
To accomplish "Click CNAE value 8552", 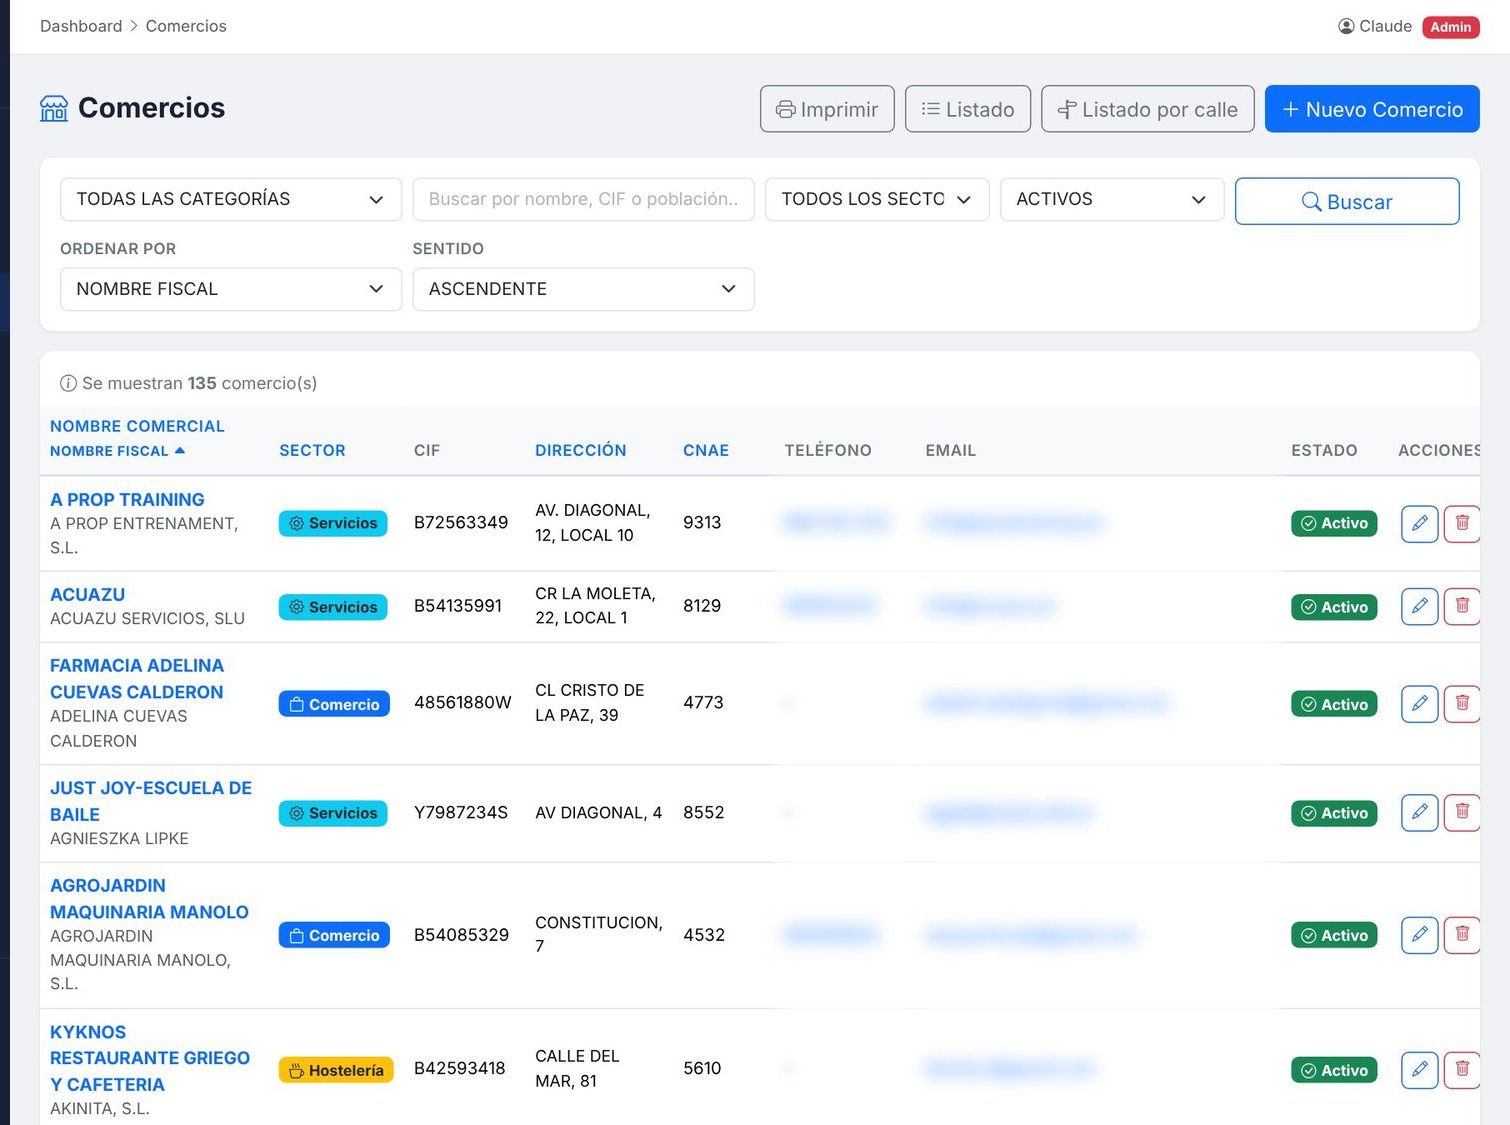I will tap(703, 812).
